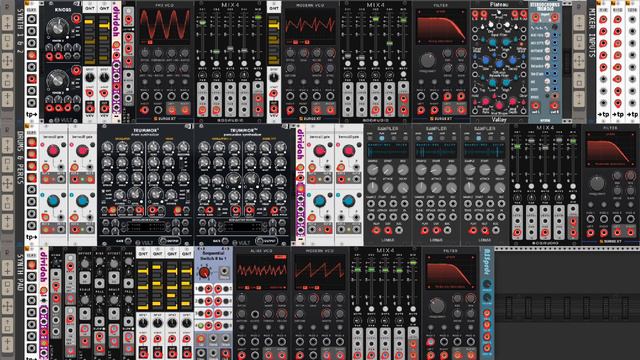Click the last →tp label at far right

click(632, 115)
